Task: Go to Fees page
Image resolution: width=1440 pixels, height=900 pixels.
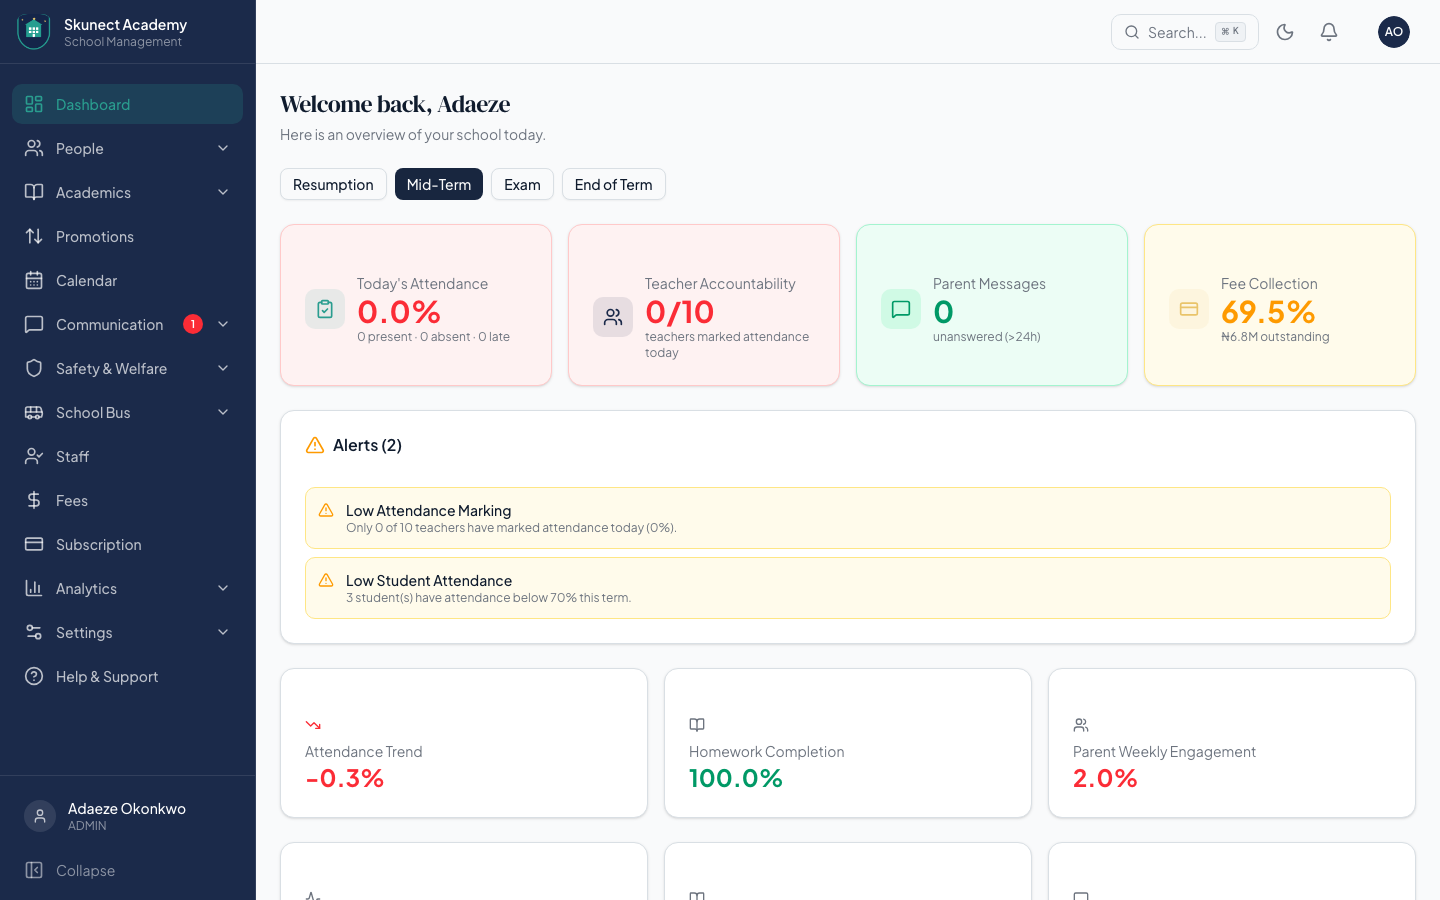Action: click(x=127, y=500)
